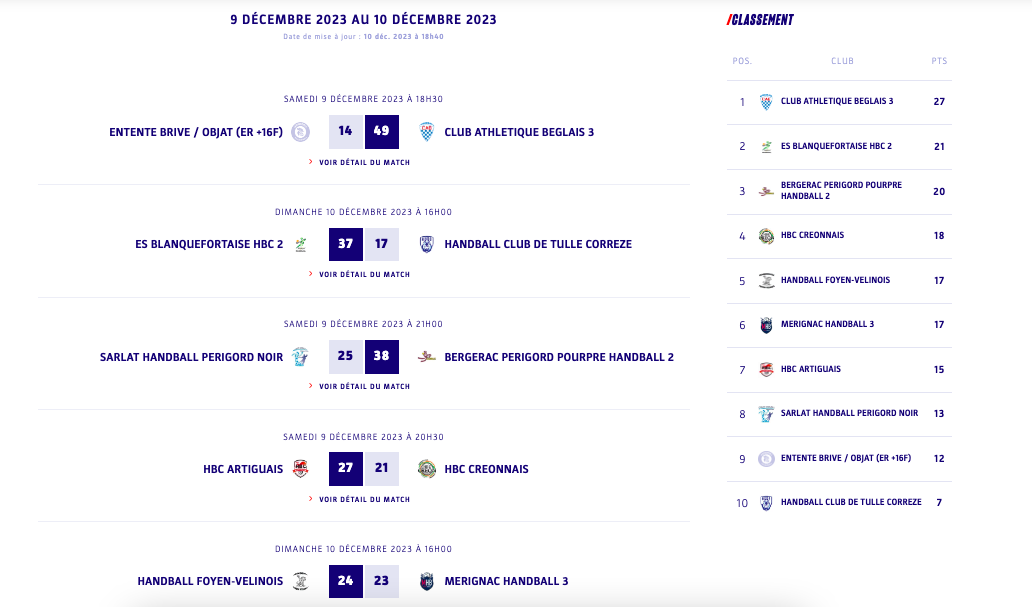The height and width of the screenshot is (607, 1032).
Task: Click the 14–49 score box
Action: (x=364, y=131)
